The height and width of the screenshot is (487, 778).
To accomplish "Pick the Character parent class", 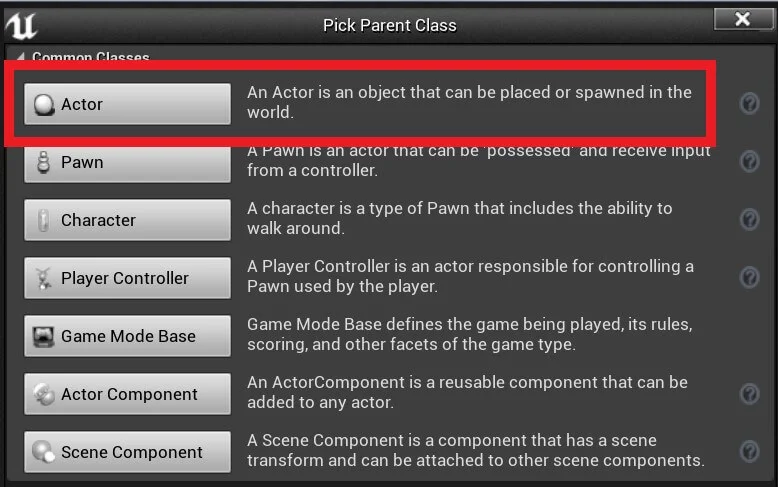I will point(127,220).
